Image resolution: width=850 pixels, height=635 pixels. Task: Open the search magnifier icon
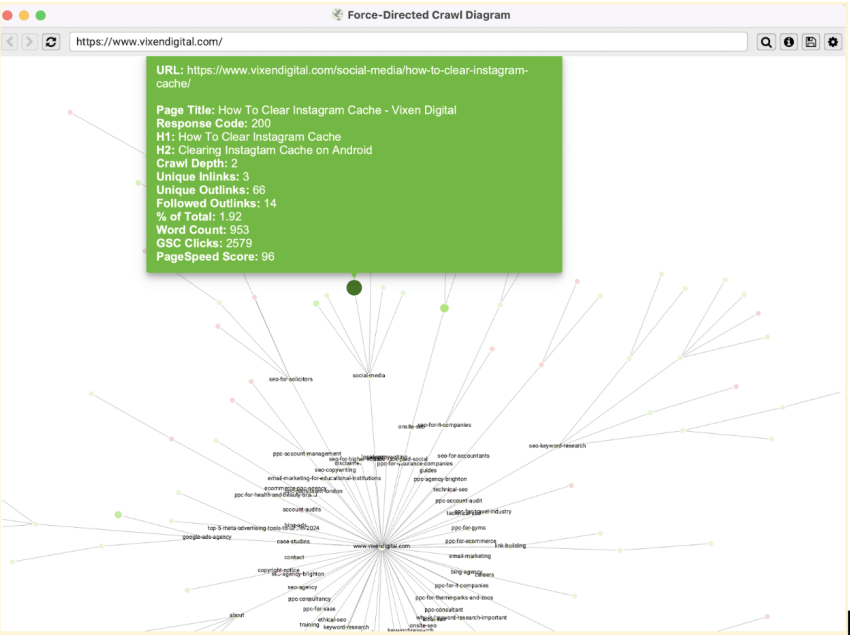[x=766, y=42]
